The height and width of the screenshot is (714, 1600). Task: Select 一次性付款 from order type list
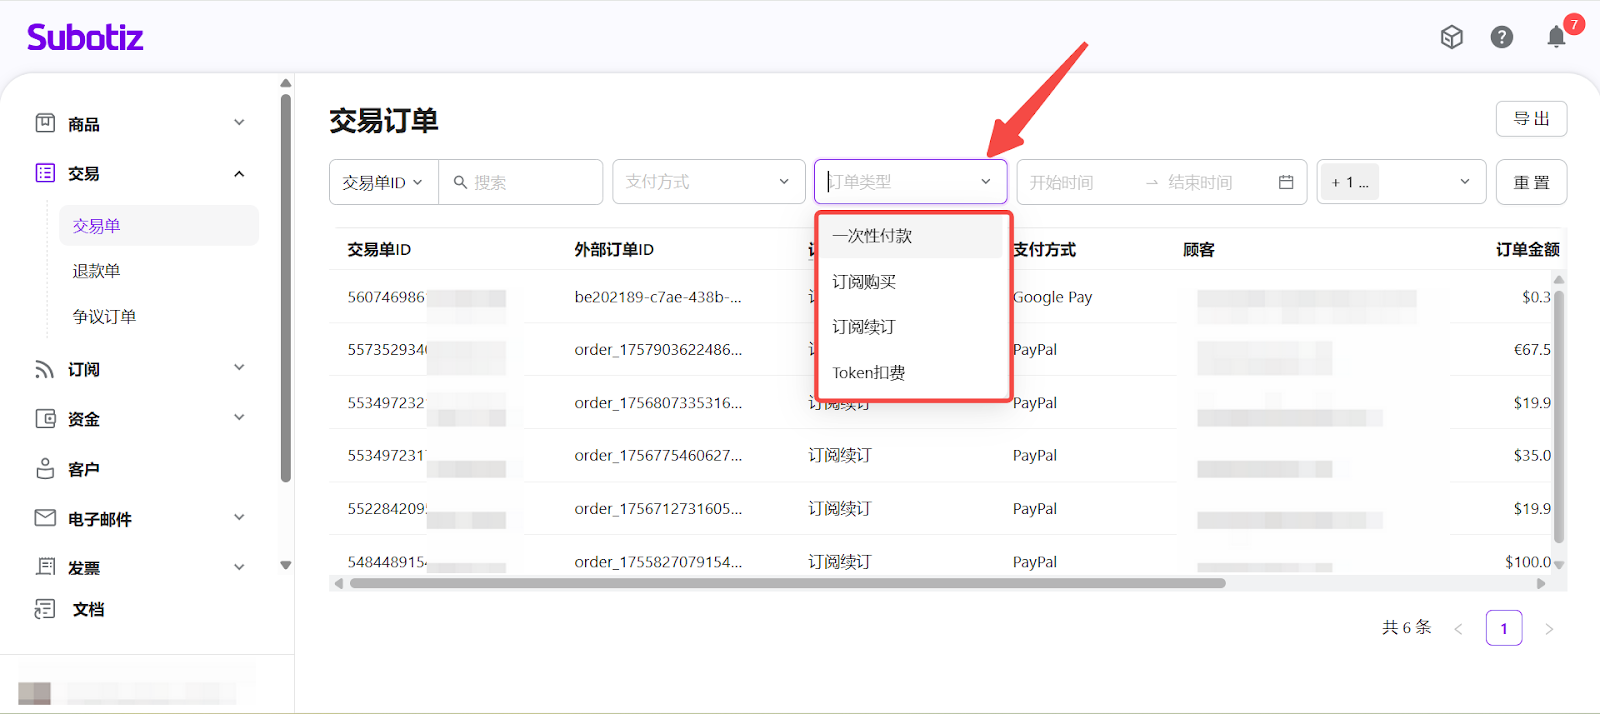click(x=872, y=236)
